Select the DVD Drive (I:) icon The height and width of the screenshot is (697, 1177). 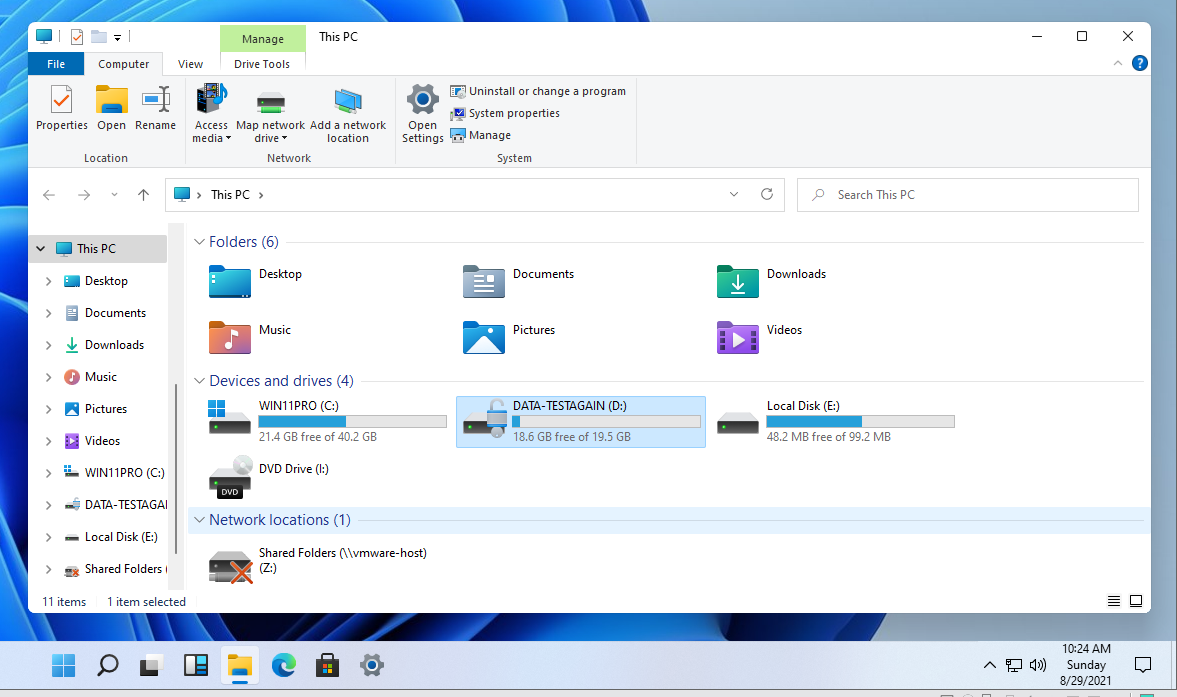tap(230, 477)
